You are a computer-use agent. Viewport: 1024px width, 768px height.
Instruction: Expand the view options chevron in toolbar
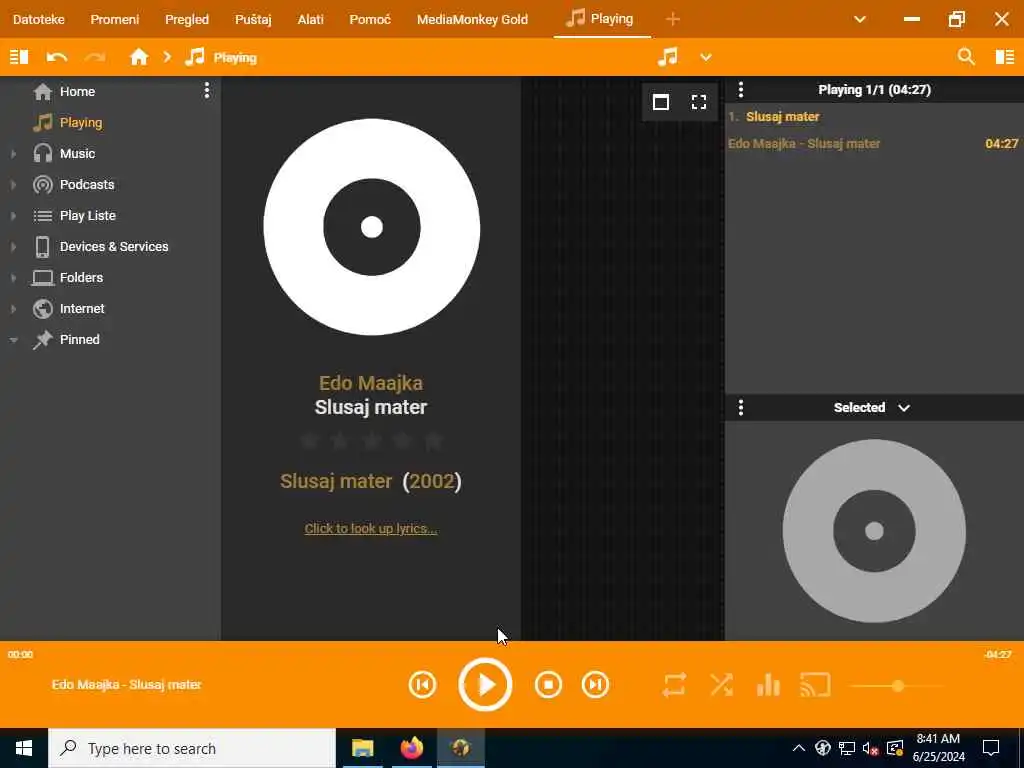coord(706,57)
